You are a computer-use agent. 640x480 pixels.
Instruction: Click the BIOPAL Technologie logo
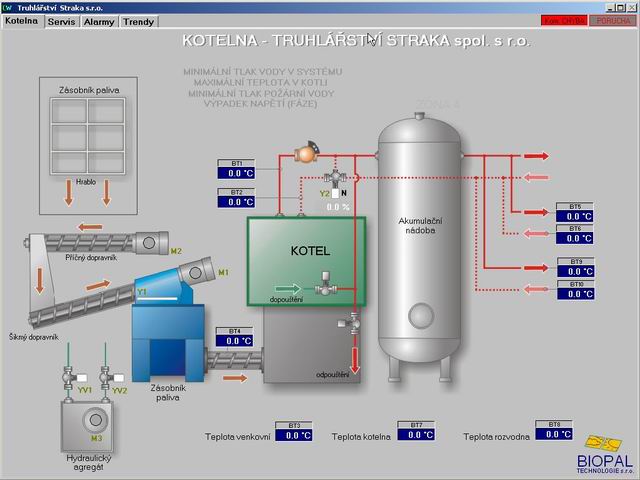pyautogui.click(x=604, y=450)
